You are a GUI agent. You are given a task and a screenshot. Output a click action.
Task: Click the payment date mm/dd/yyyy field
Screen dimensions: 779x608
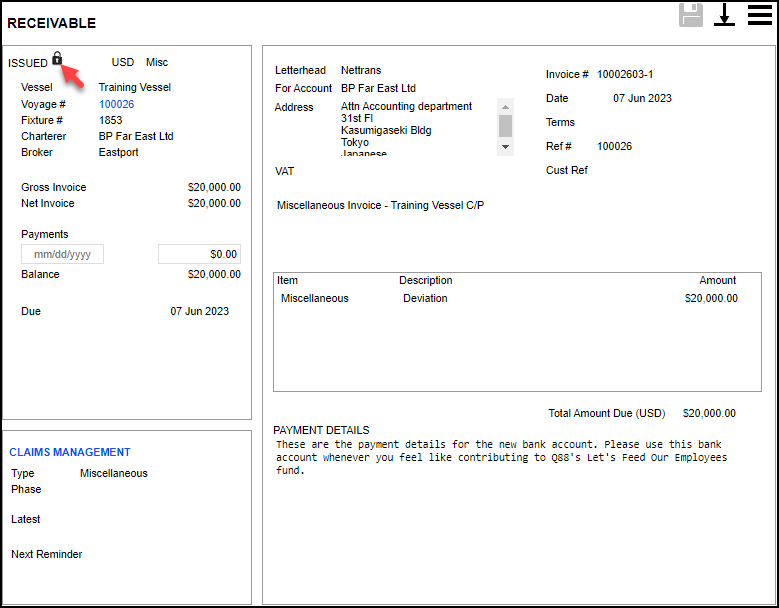pos(63,254)
